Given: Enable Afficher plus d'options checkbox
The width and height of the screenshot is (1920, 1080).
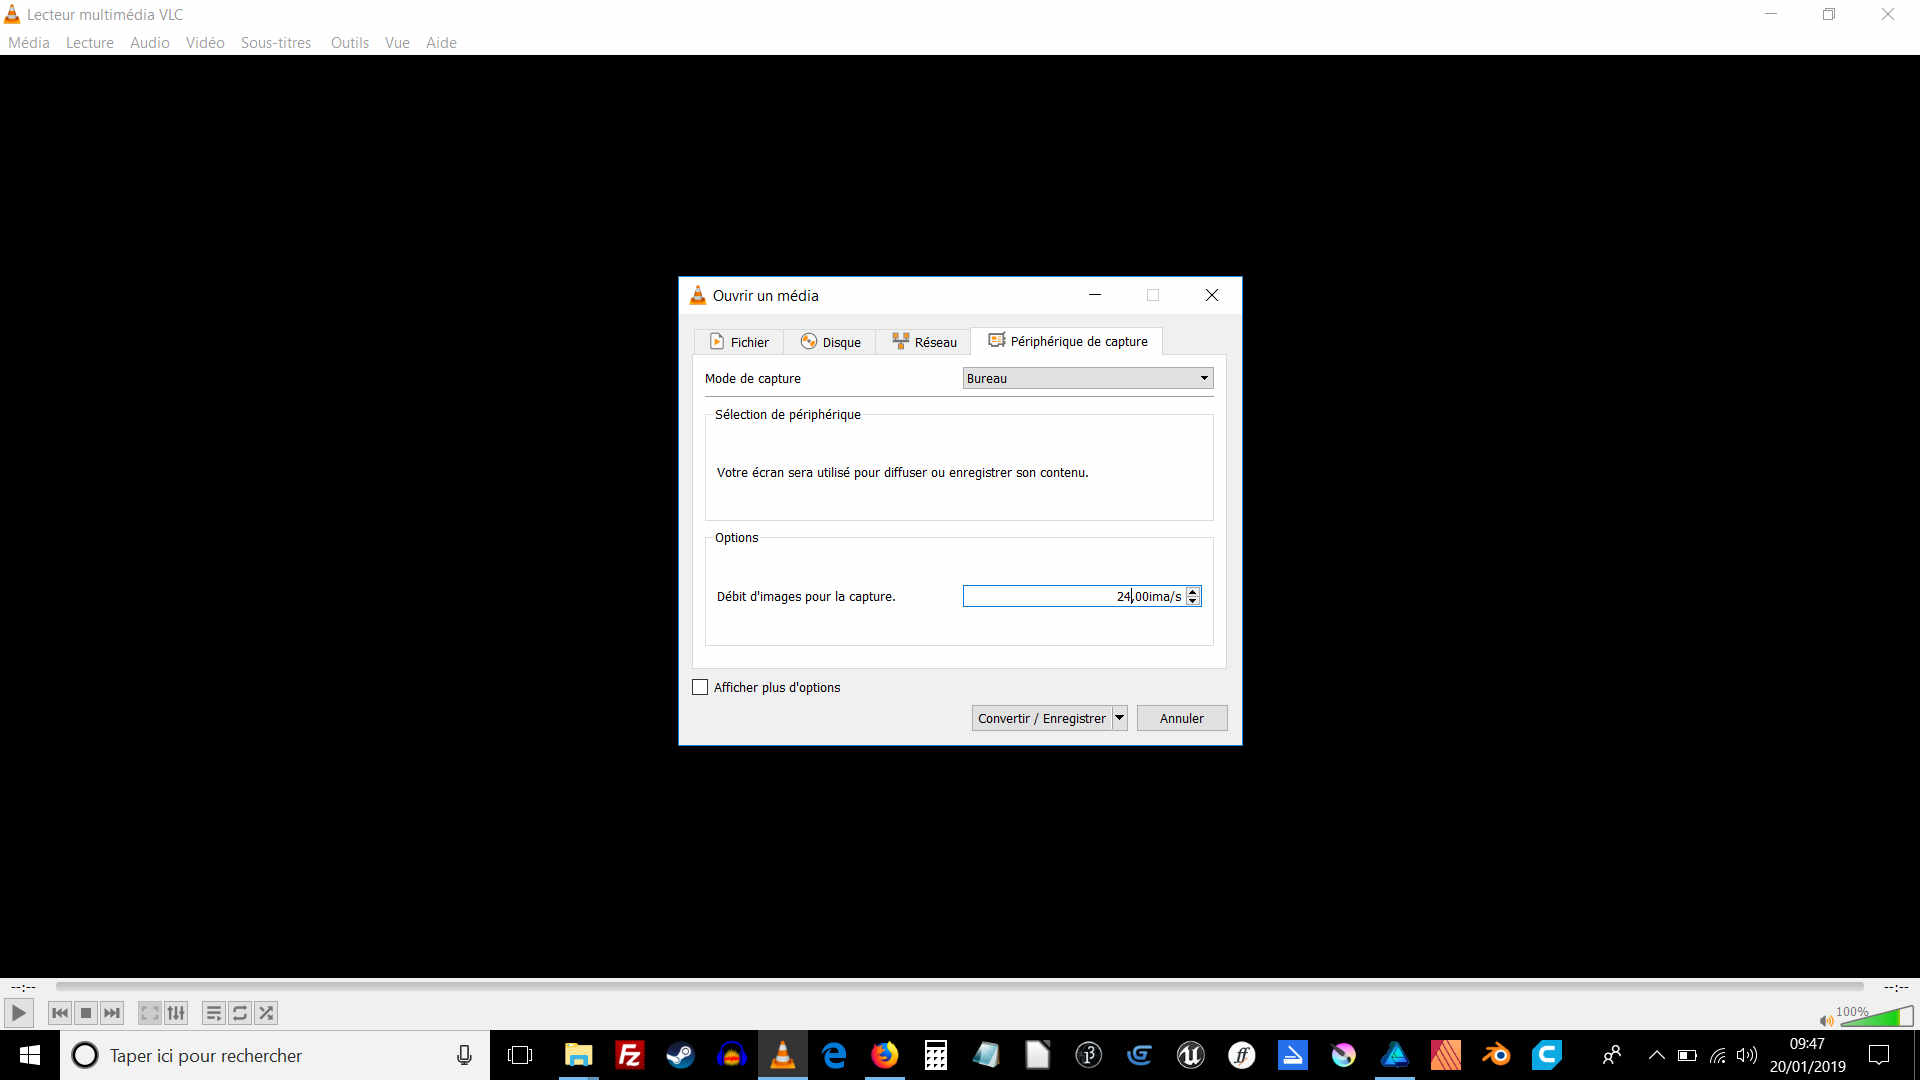Looking at the screenshot, I should coord(700,687).
